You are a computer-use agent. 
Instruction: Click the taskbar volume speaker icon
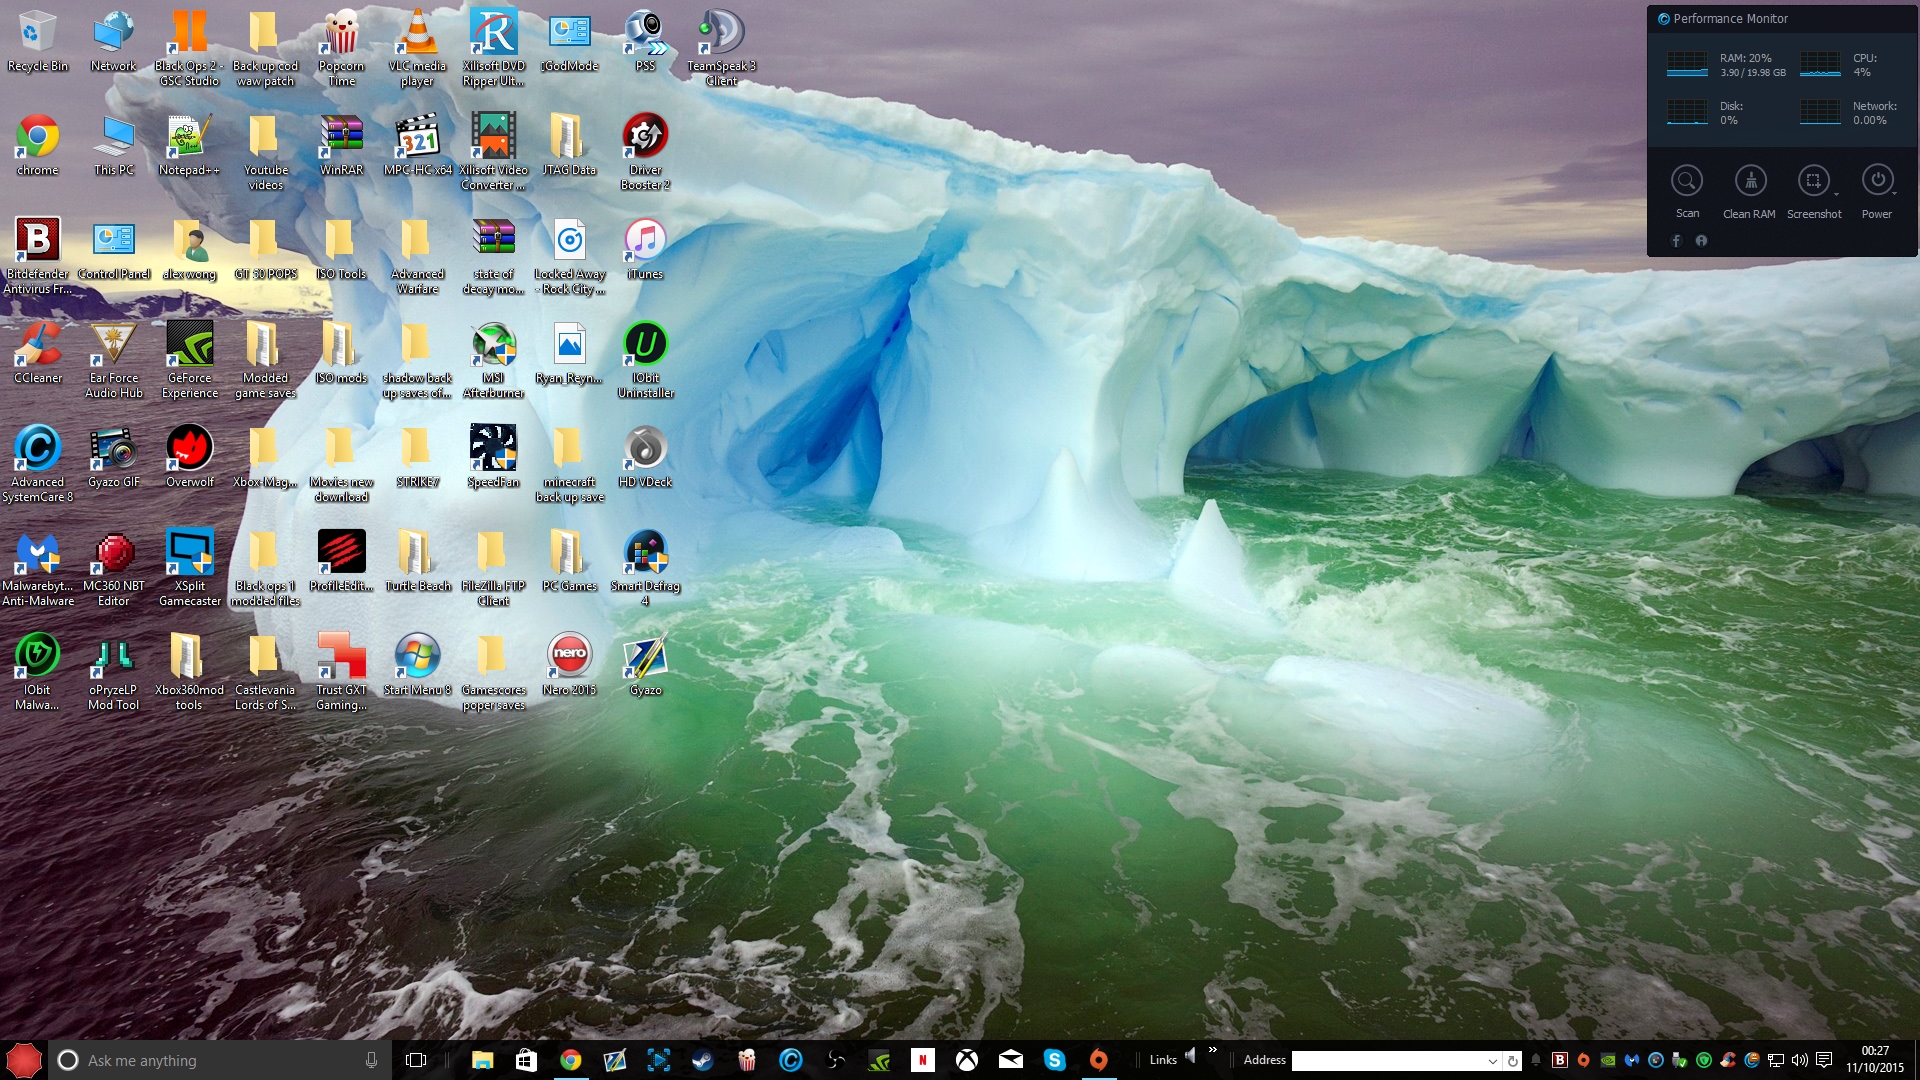pos(1800,1060)
